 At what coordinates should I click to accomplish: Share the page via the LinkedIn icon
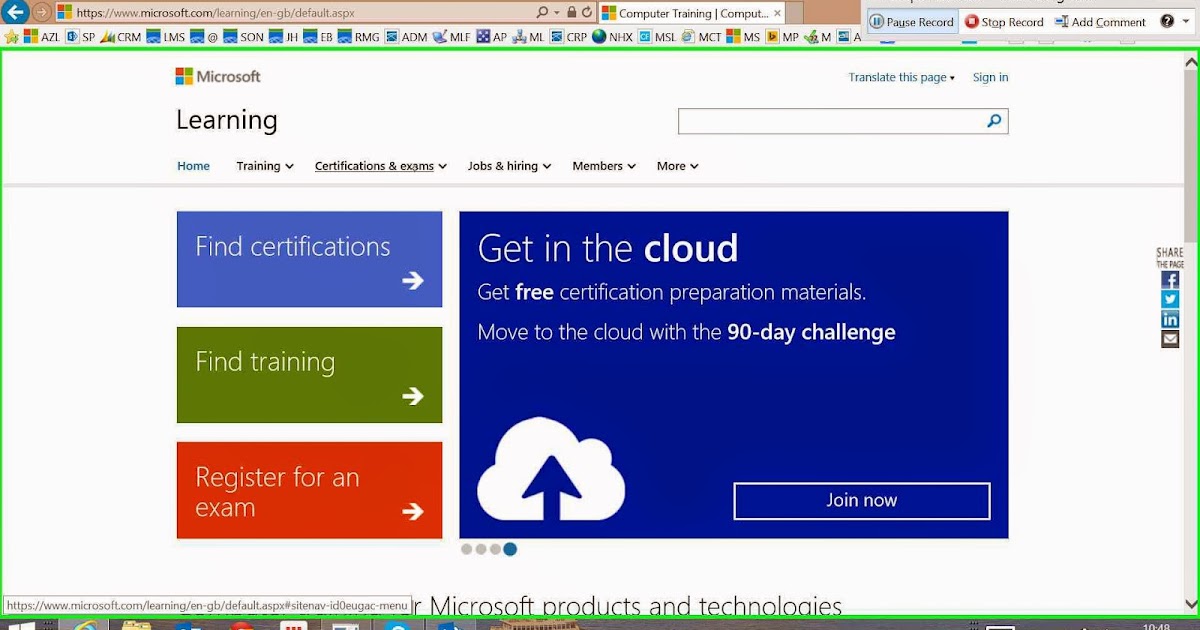[1170, 319]
